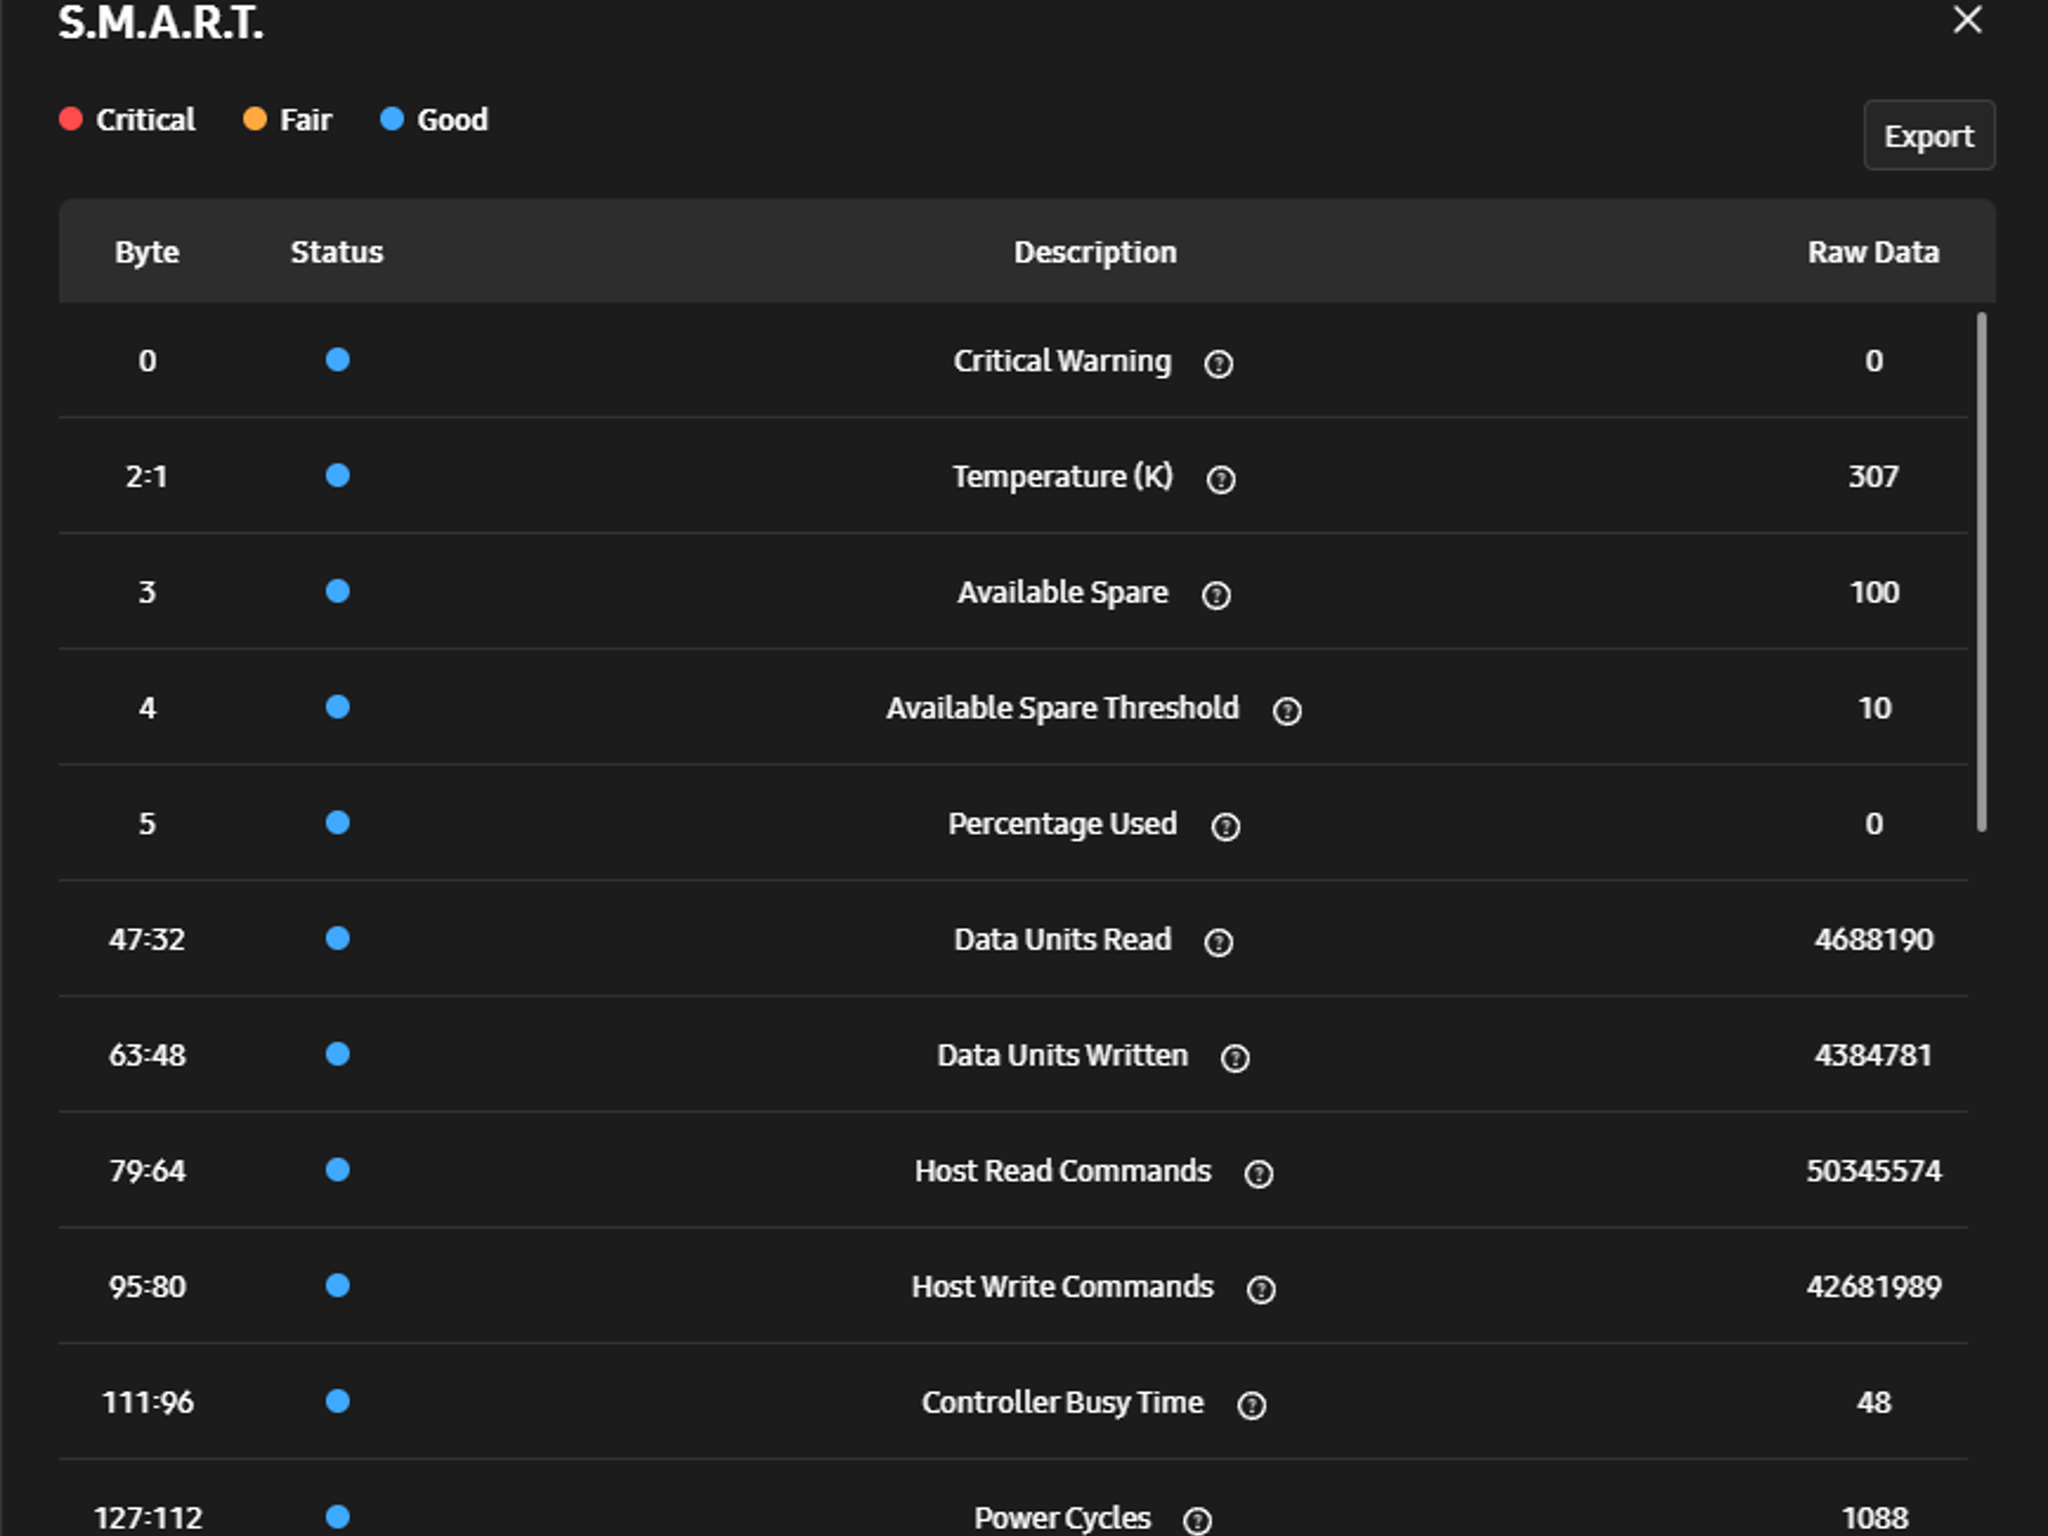This screenshot has height=1536, width=2048.
Task: Open help icon next to Critical Warning
Action: [x=1218, y=363]
